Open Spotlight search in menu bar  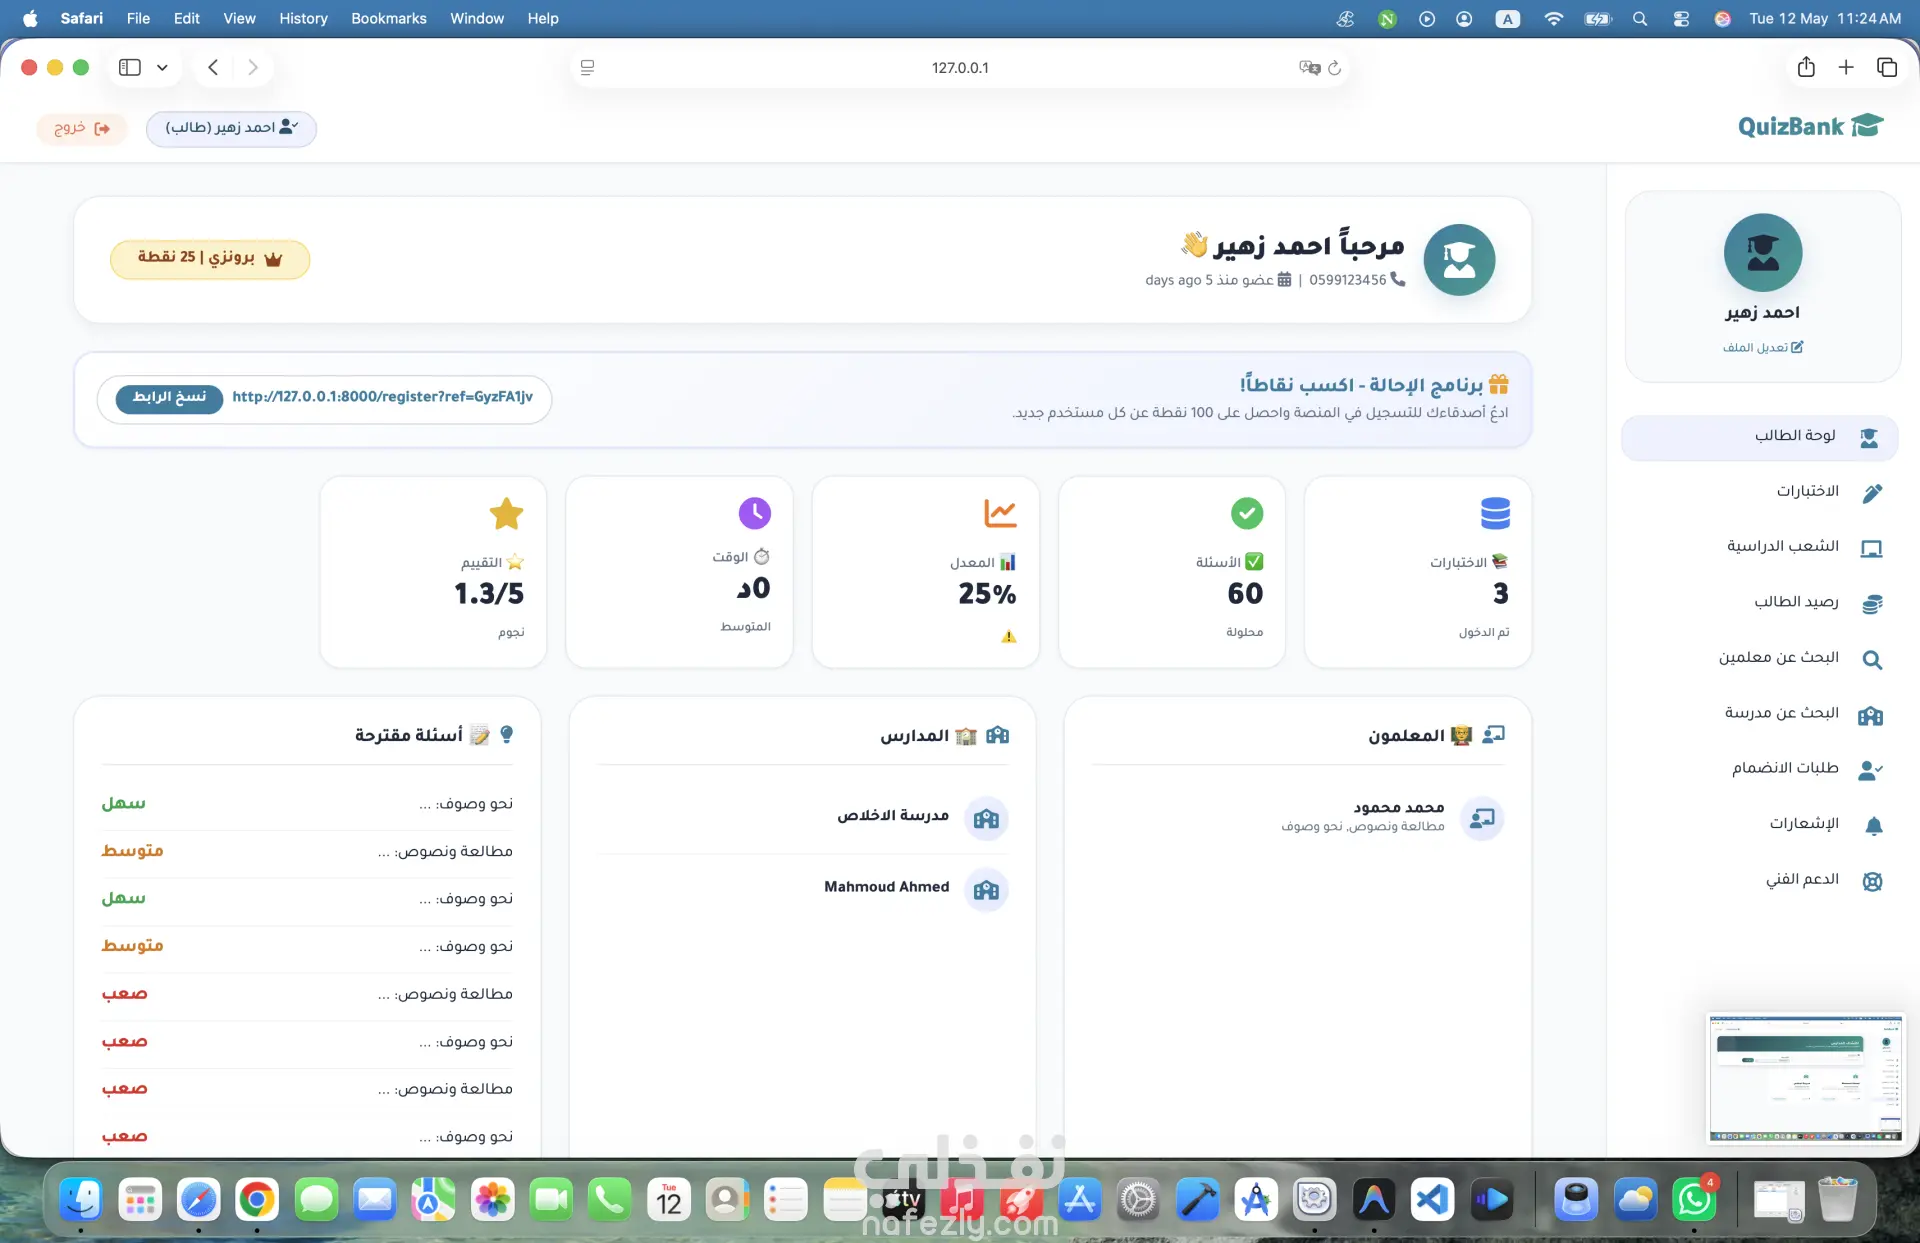coord(1640,18)
